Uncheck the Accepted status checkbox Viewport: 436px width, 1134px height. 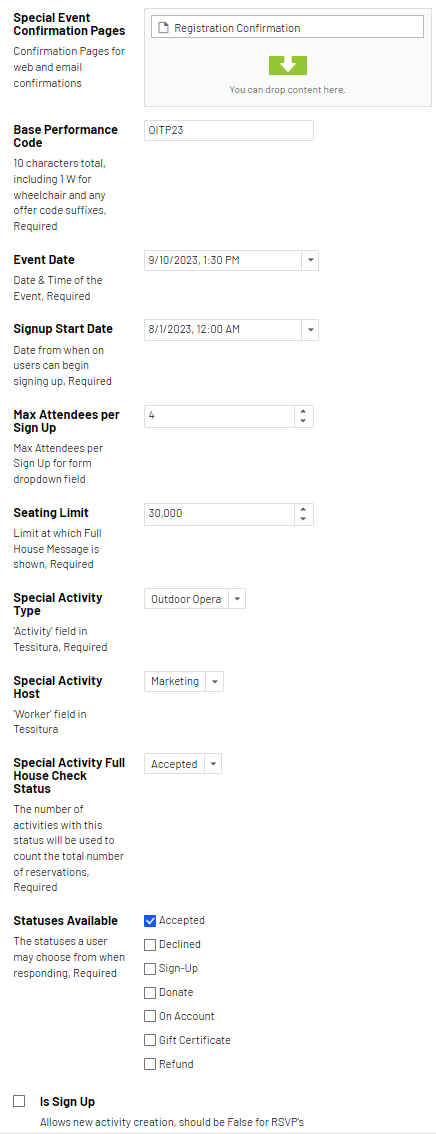pos(150,921)
